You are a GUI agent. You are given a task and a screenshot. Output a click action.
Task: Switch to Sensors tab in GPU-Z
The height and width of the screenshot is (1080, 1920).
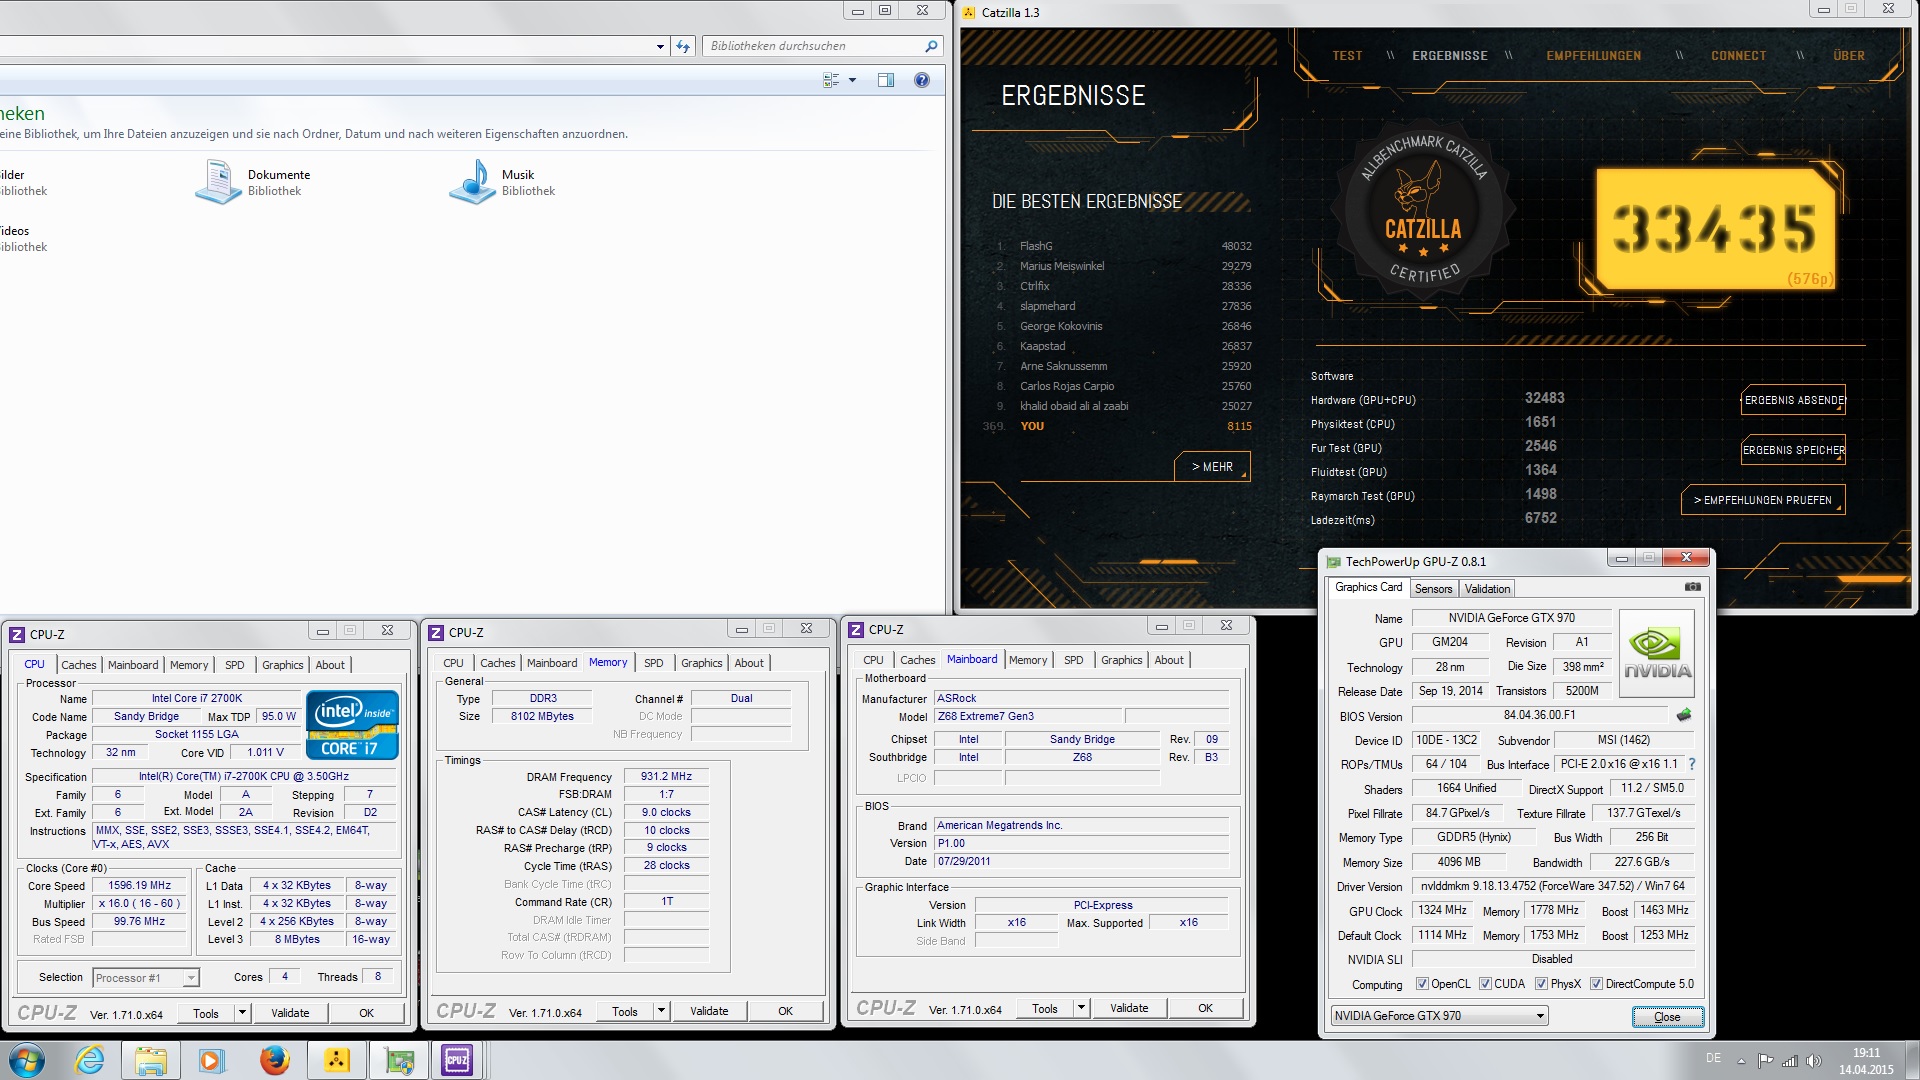tap(1433, 589)
